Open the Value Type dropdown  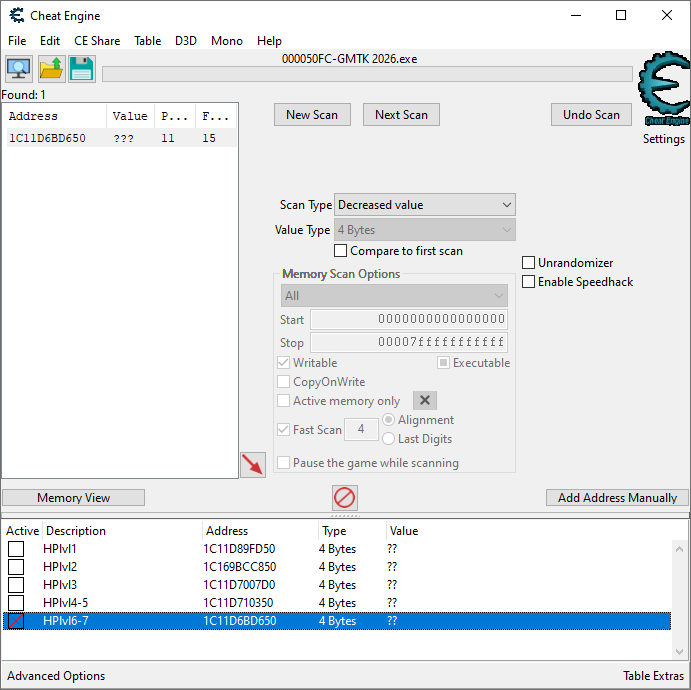click(x=425, y=230)
